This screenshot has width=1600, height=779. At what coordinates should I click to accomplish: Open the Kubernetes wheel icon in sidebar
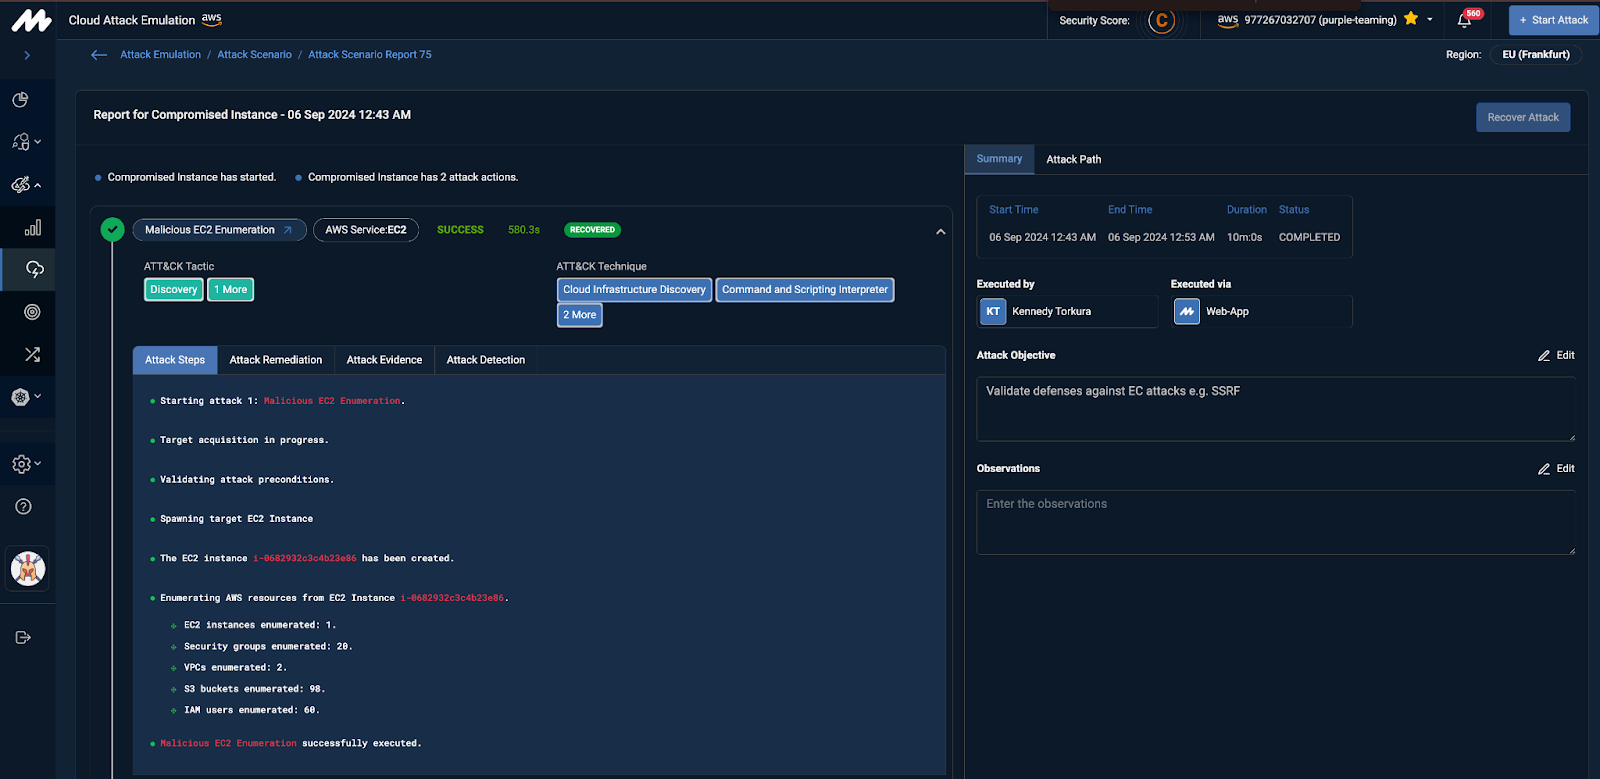coord(20,397)
